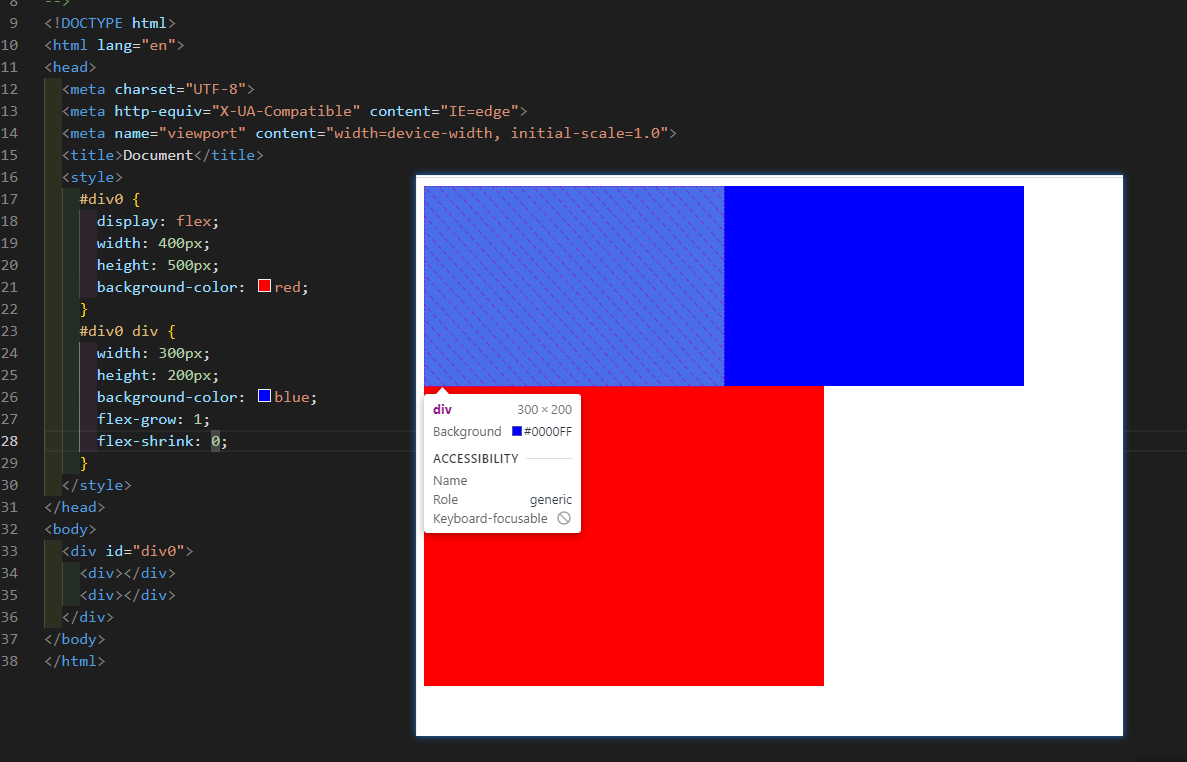Click the '#div0 {' selector on line 17
Viewport: 1187px width, 762px height.
coord(110,199)
